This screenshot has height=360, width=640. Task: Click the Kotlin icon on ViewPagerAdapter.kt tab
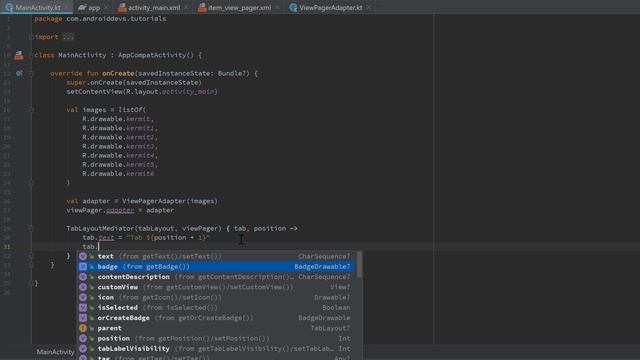pyautogui.click(x=293, y=7)
